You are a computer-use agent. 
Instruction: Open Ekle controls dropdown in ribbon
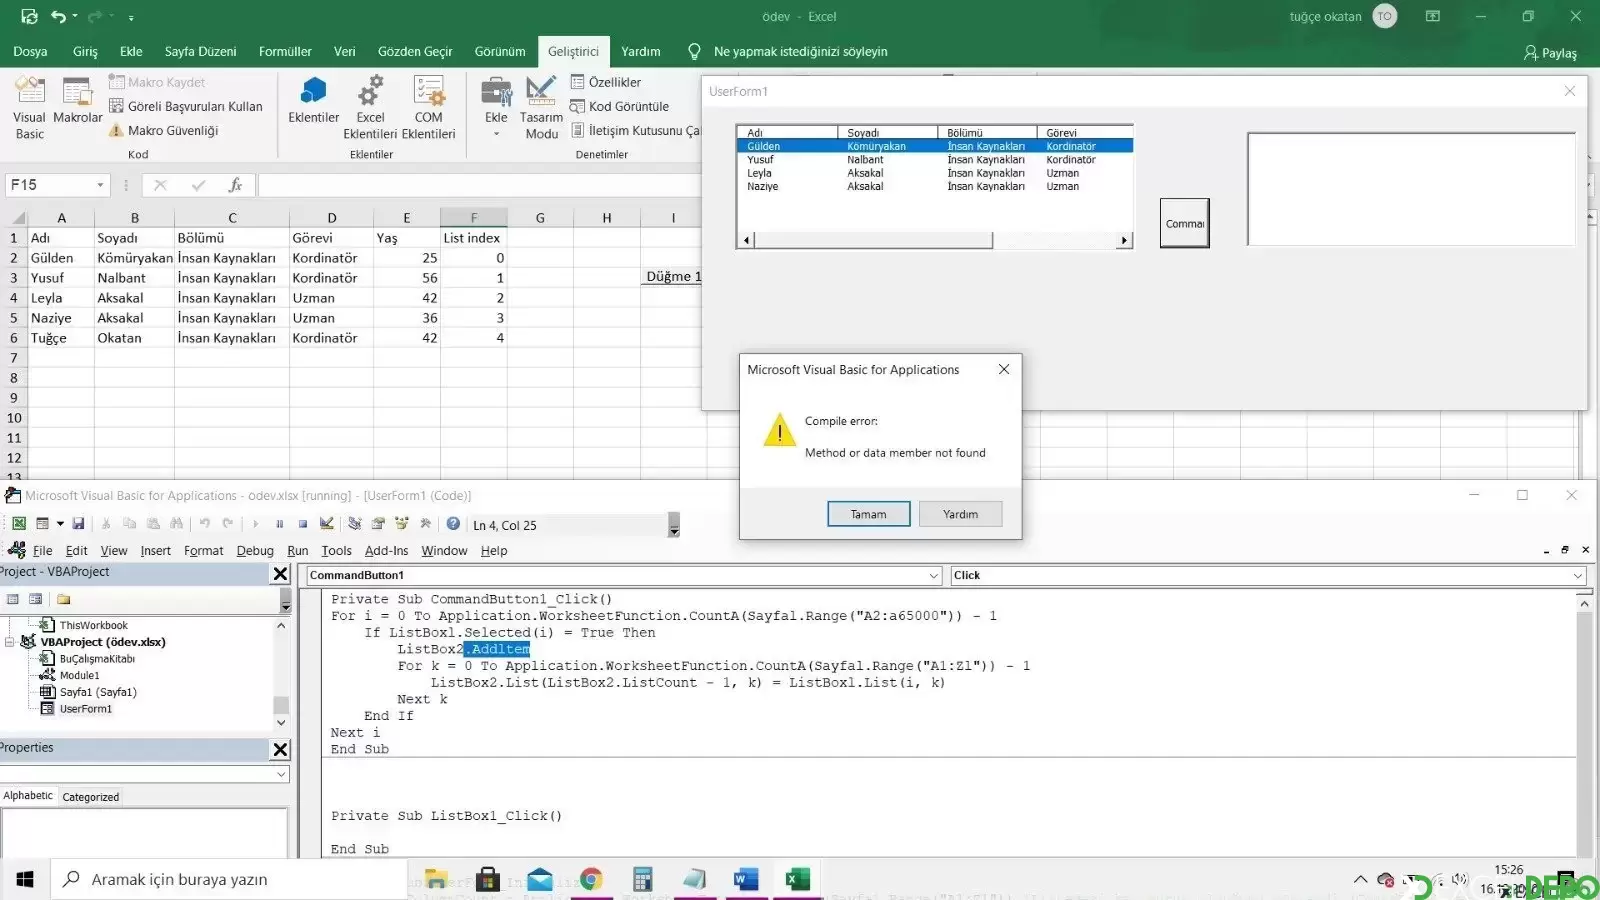click(496, 108)
